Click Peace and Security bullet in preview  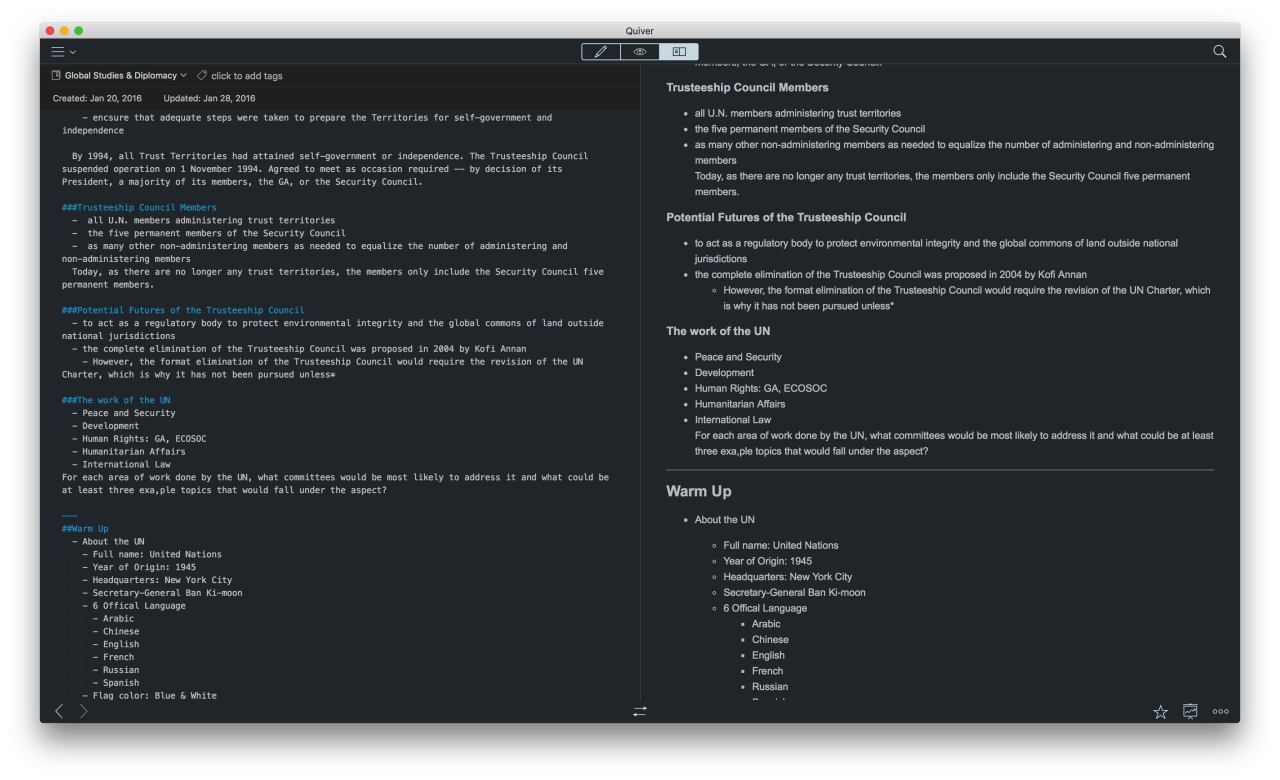738,357
